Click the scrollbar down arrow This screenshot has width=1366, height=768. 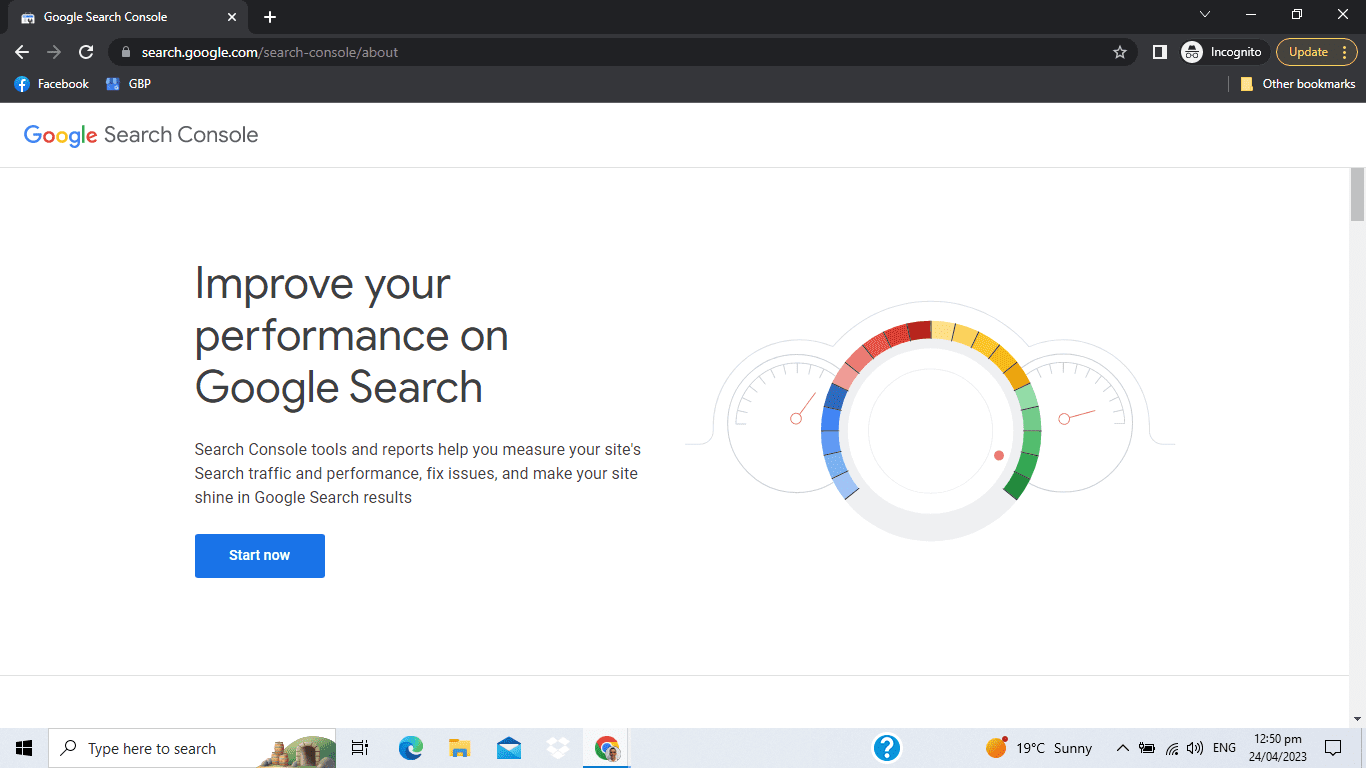tap(1357, 719)
